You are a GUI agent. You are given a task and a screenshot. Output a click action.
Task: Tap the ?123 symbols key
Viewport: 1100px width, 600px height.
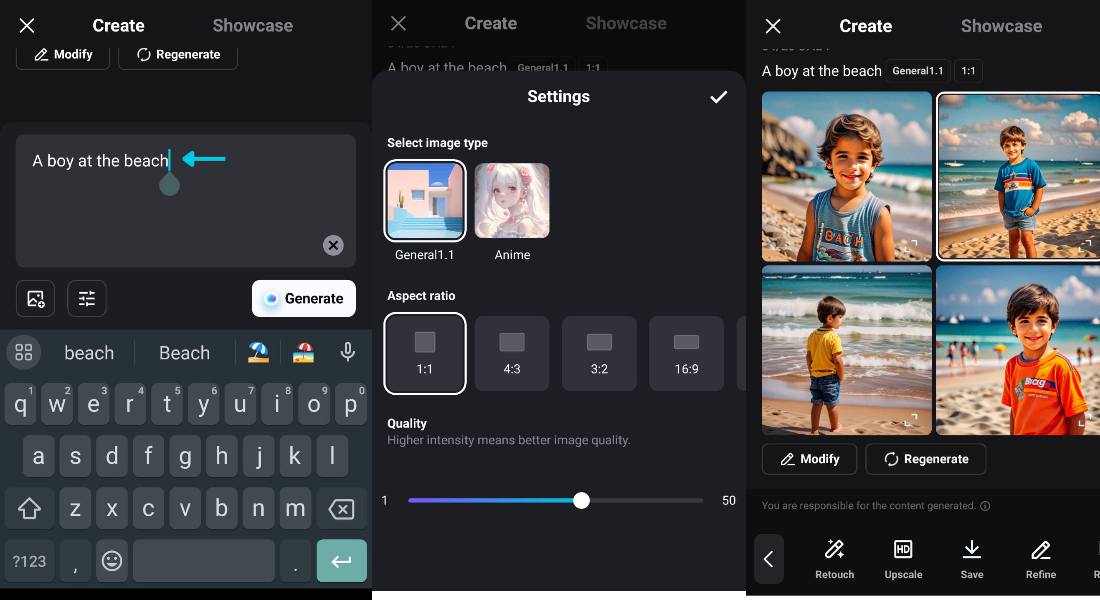coord(29,561)
